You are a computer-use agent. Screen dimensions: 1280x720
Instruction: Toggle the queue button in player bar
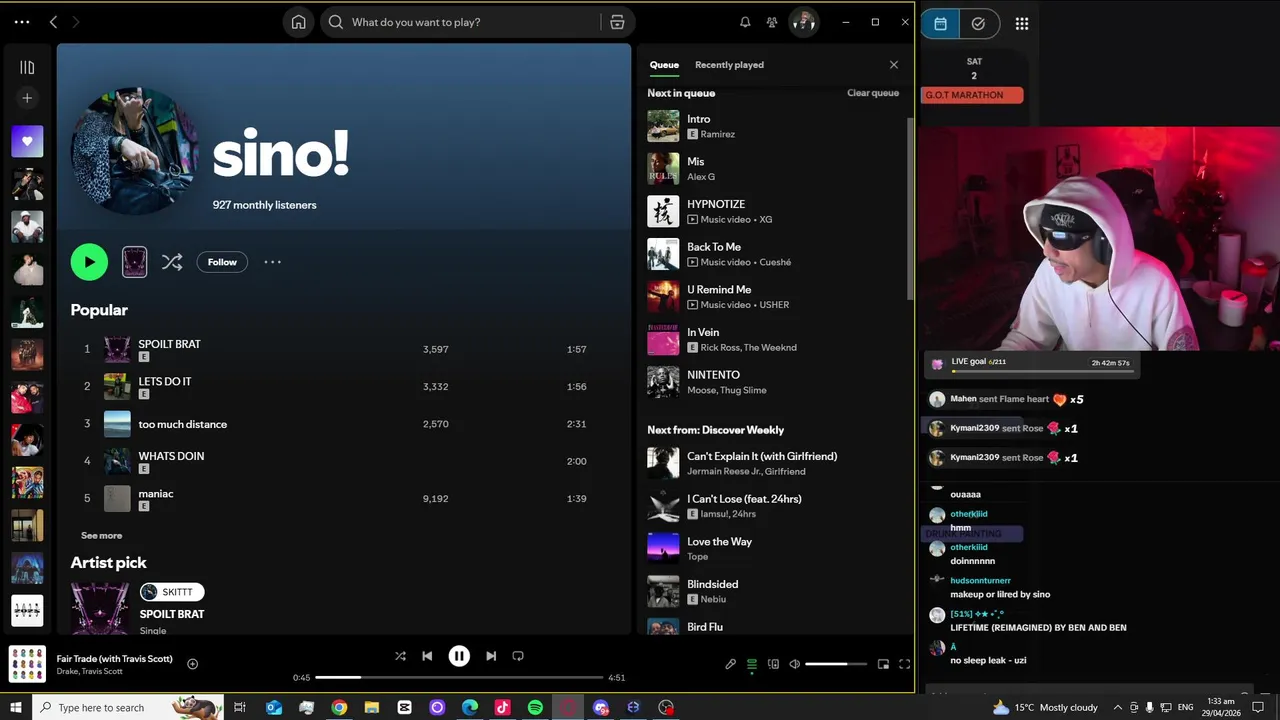pyautogui.click(x=752, y=664)
